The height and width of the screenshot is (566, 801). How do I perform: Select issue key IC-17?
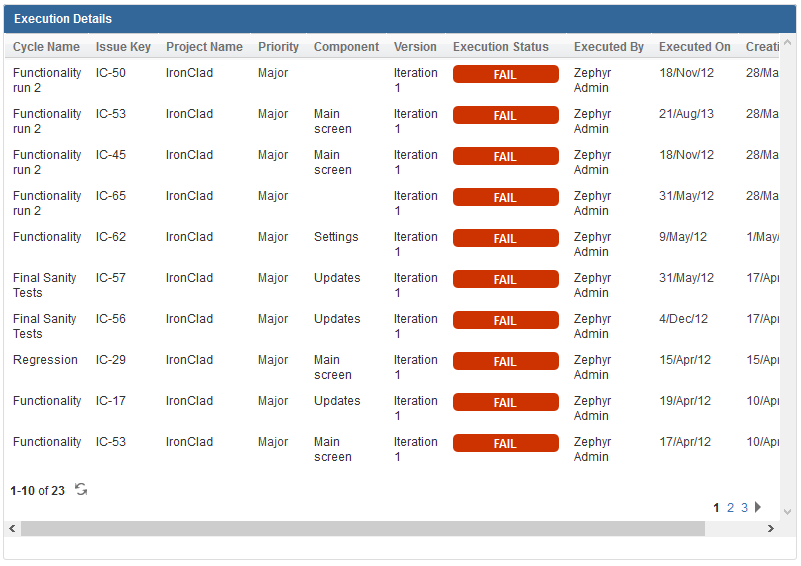110,401
